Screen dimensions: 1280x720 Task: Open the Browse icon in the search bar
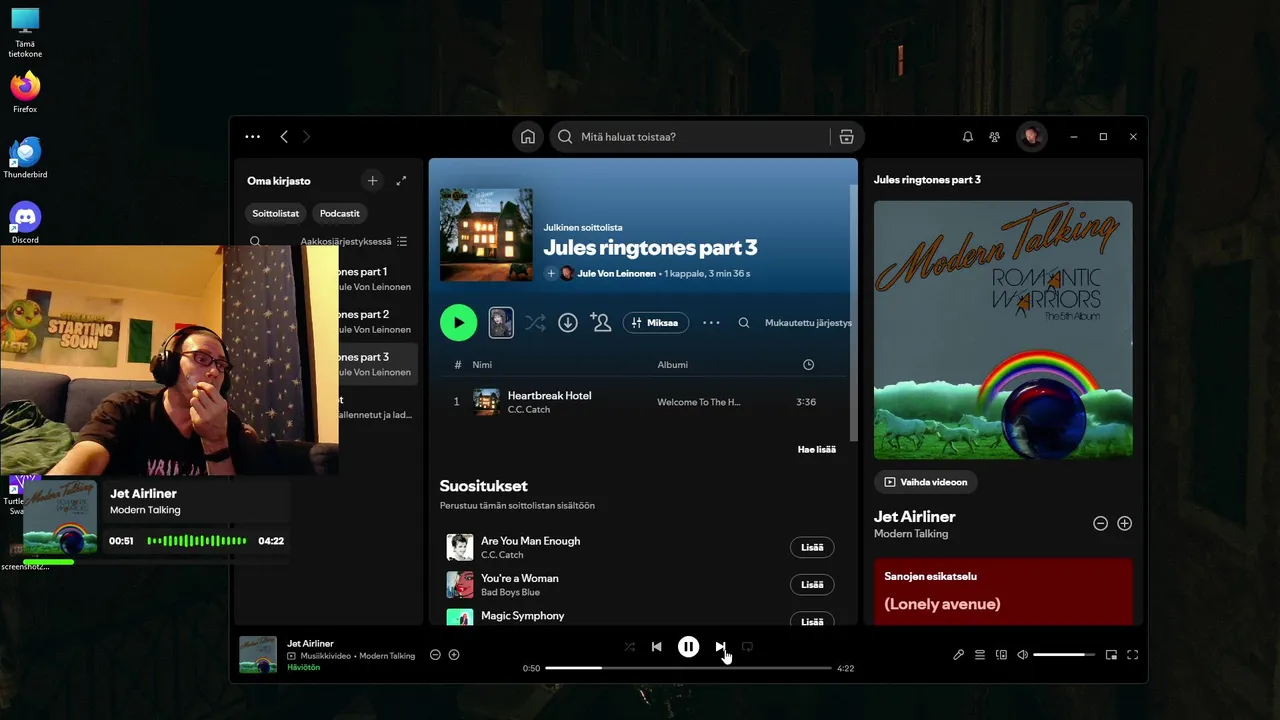(847, 137)
